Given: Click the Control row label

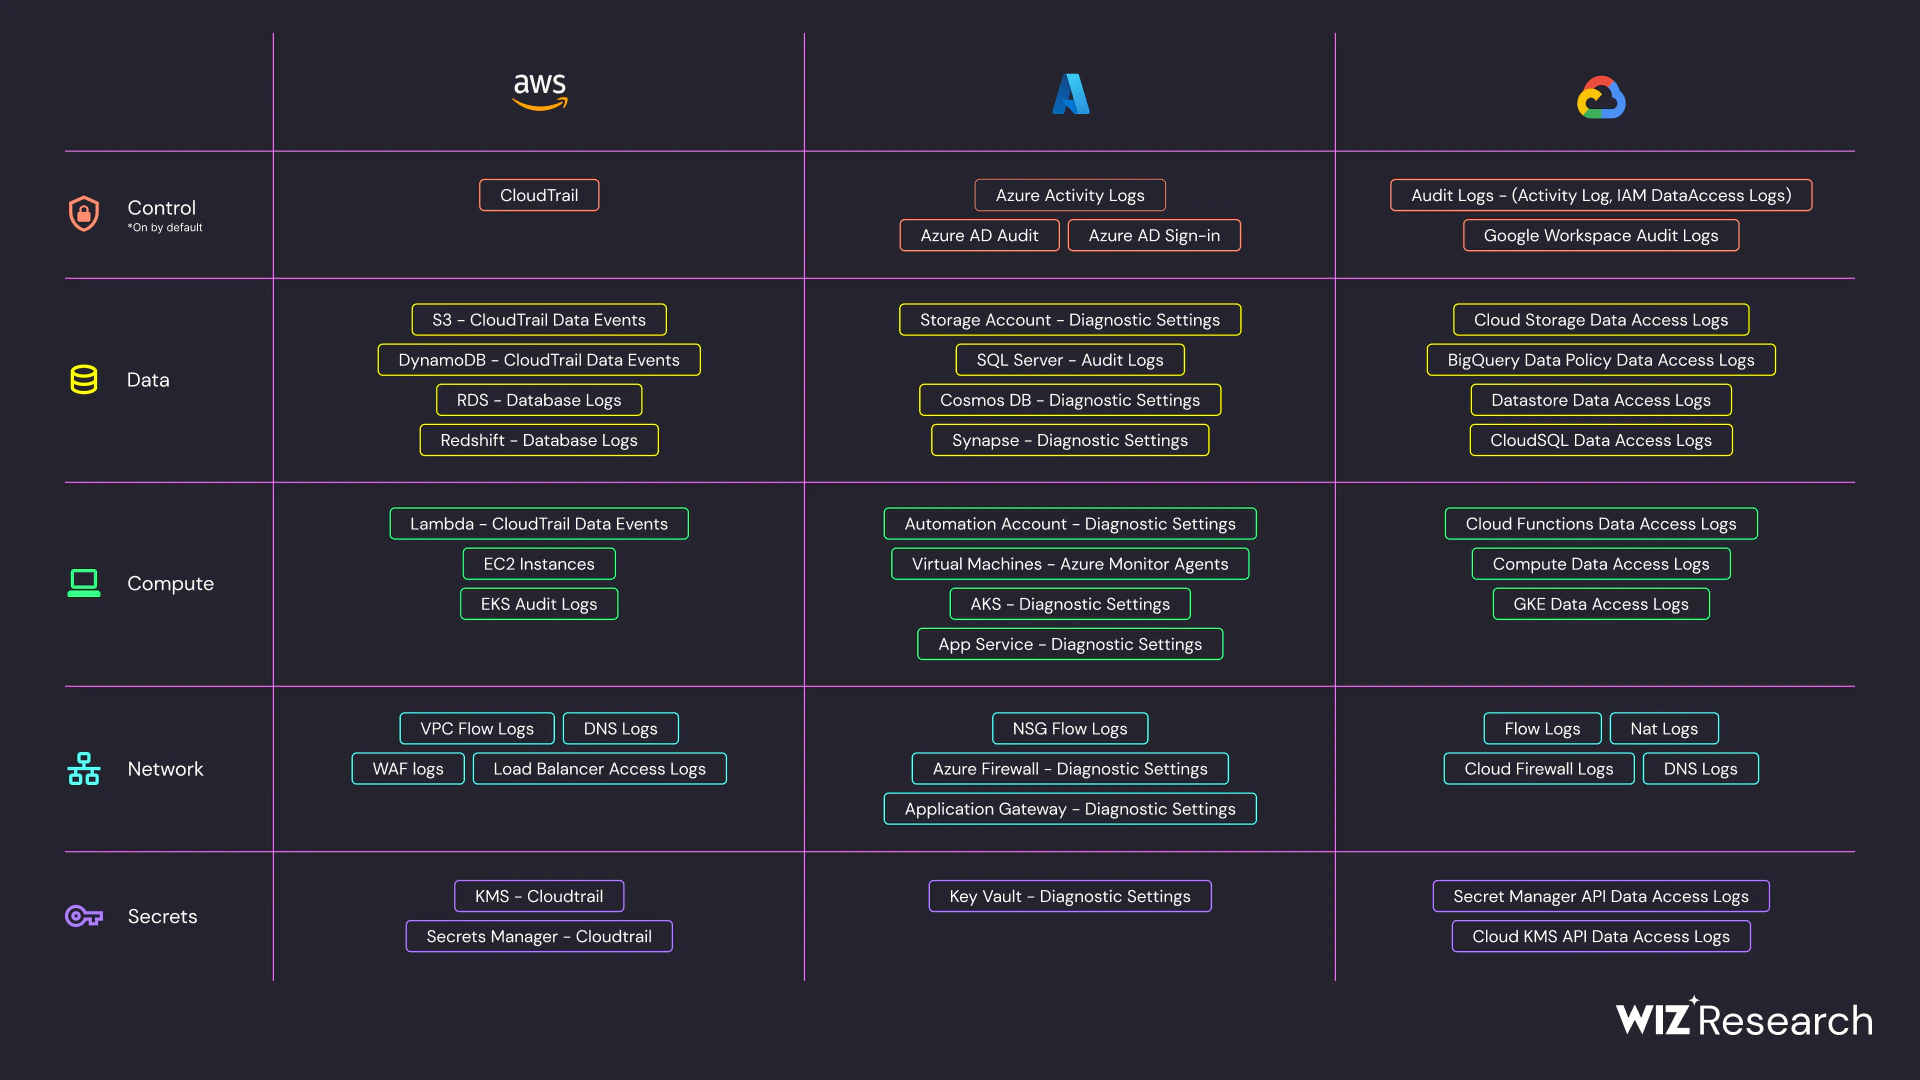Looking at the screenshot, I should coord(161,208).
